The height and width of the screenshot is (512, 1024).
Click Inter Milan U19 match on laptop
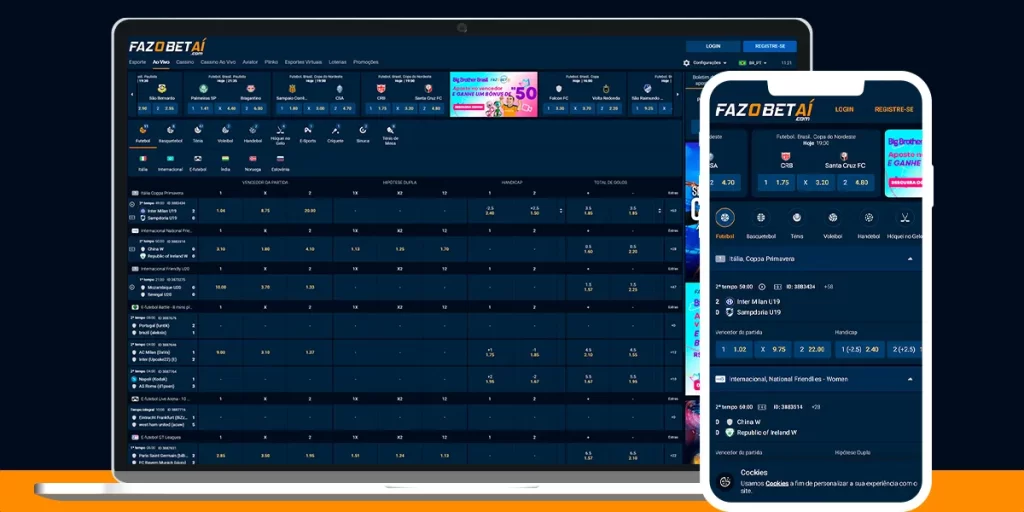pos(162,211)
